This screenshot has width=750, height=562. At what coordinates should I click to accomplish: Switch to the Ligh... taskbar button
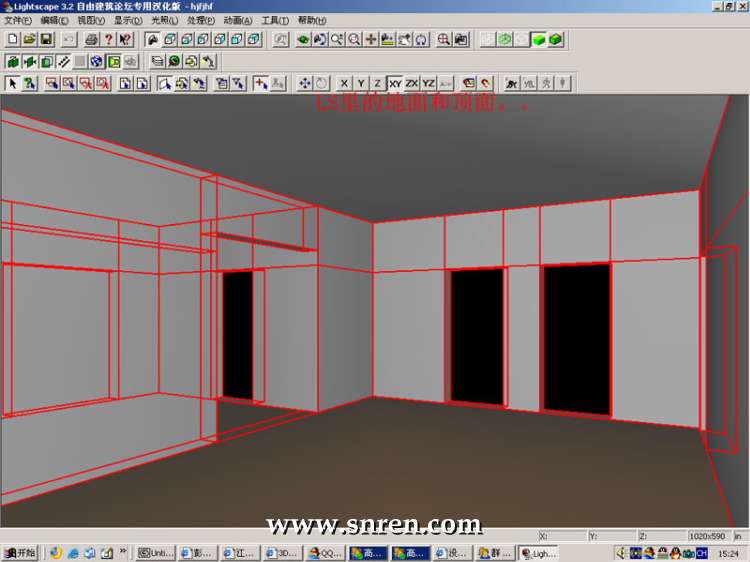[538, 553]
